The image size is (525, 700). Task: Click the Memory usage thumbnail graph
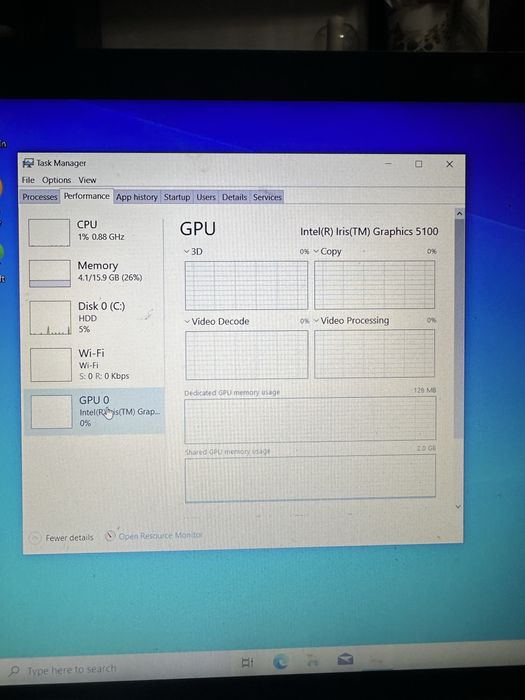(50, 273)
